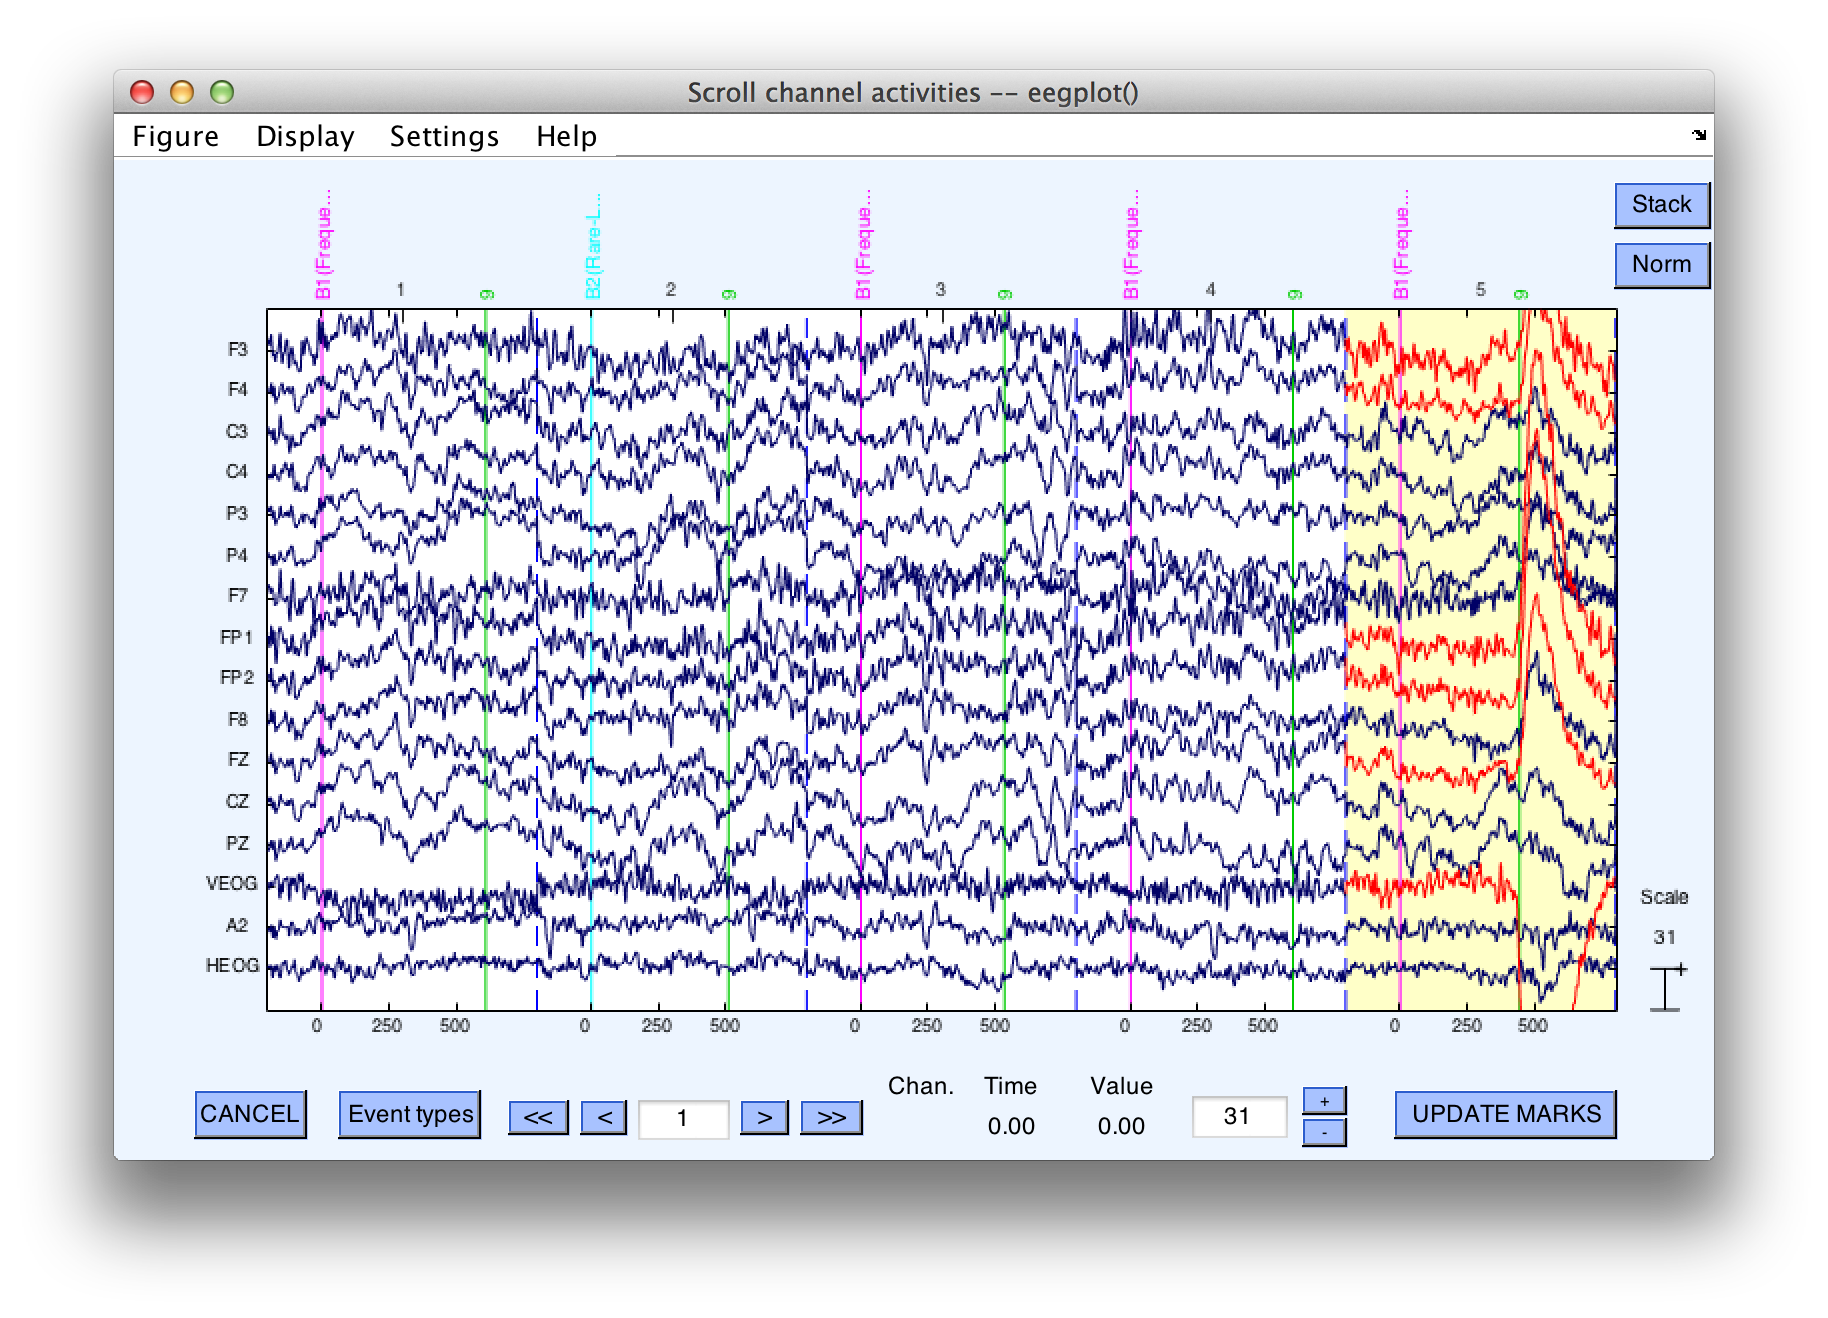Decrease scale with the - button
Viewport: 1828px width, 1318px height.
(x=1324, y=1133)
